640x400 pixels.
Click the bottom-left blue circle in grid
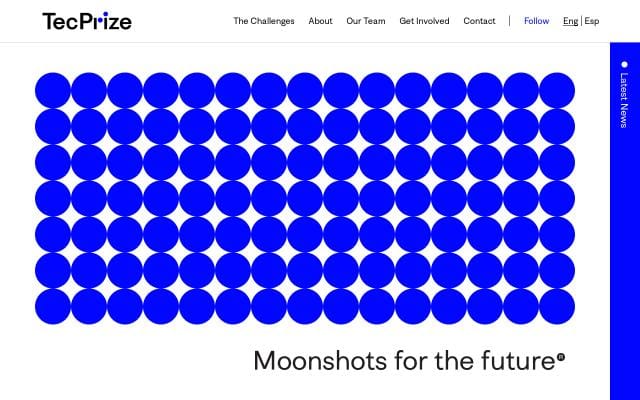pos(53,306)
